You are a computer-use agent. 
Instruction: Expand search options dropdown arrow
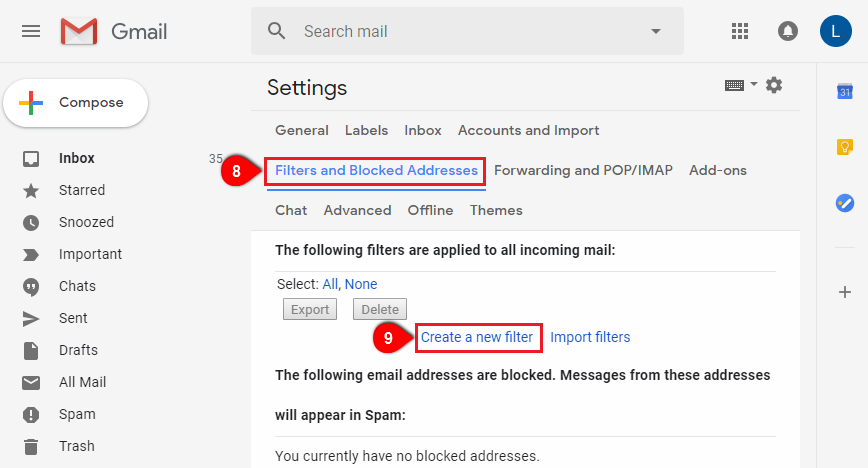pos(656,32)
